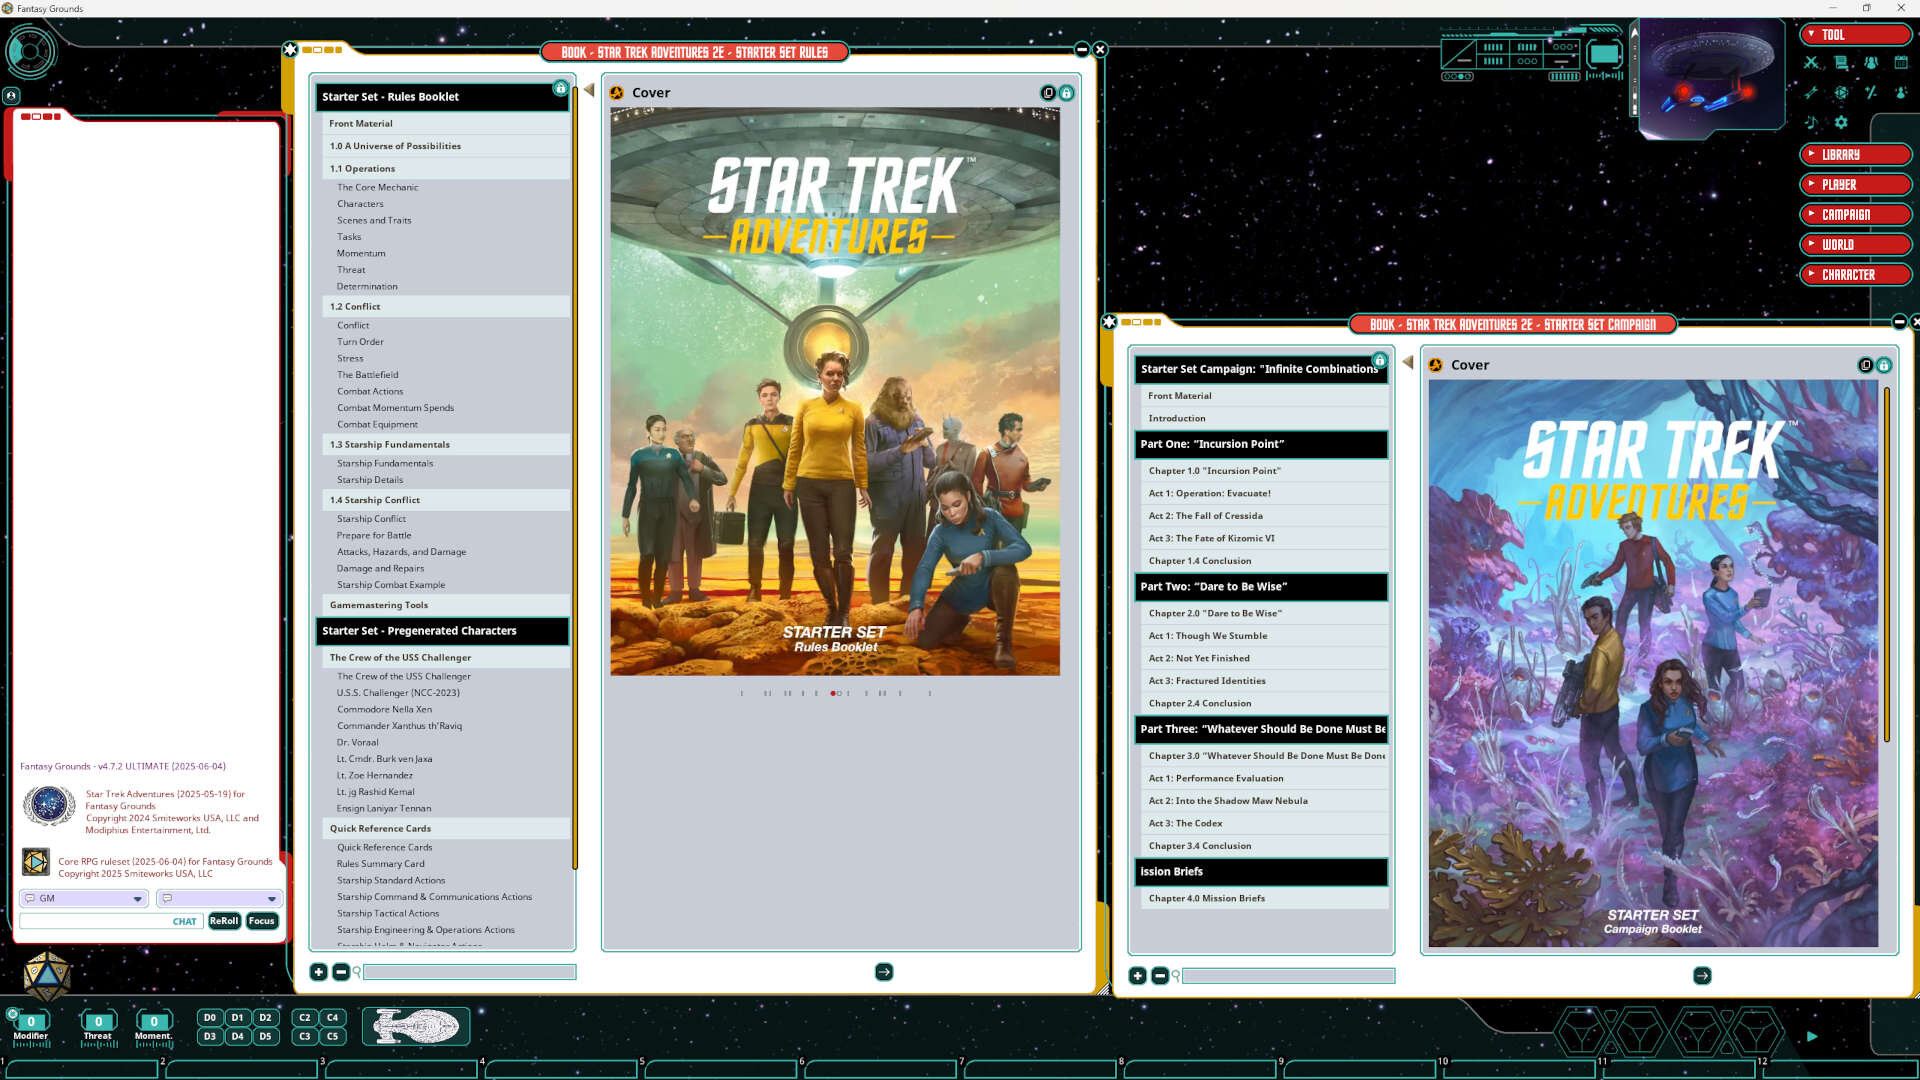Select 'Starship Combat Example' in the rules index
This screenshot has height=1080, width=1920.
[389, 585]
